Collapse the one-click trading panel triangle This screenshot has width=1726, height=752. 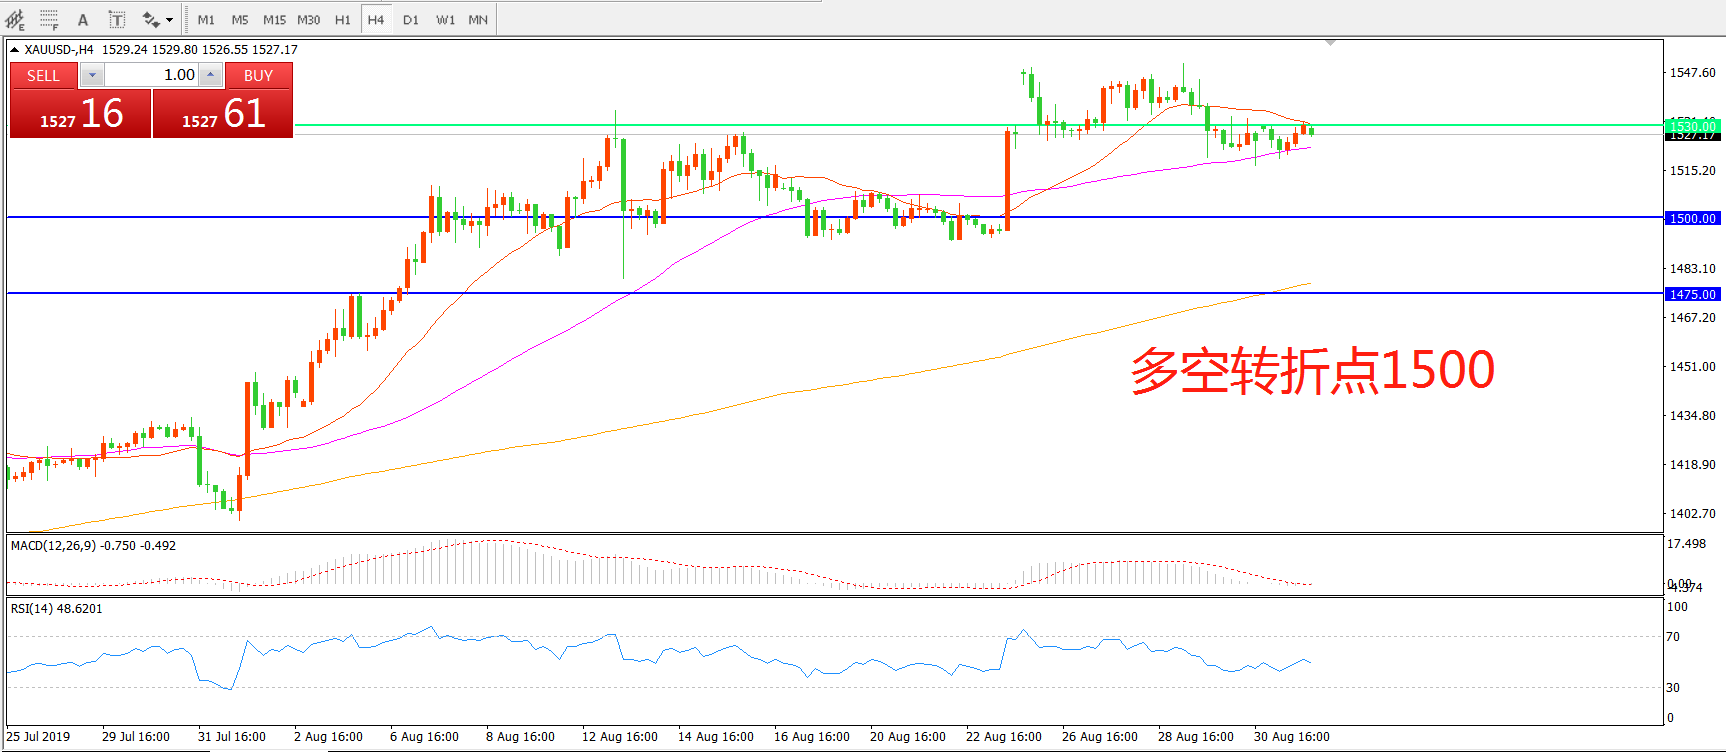point(15,49)
